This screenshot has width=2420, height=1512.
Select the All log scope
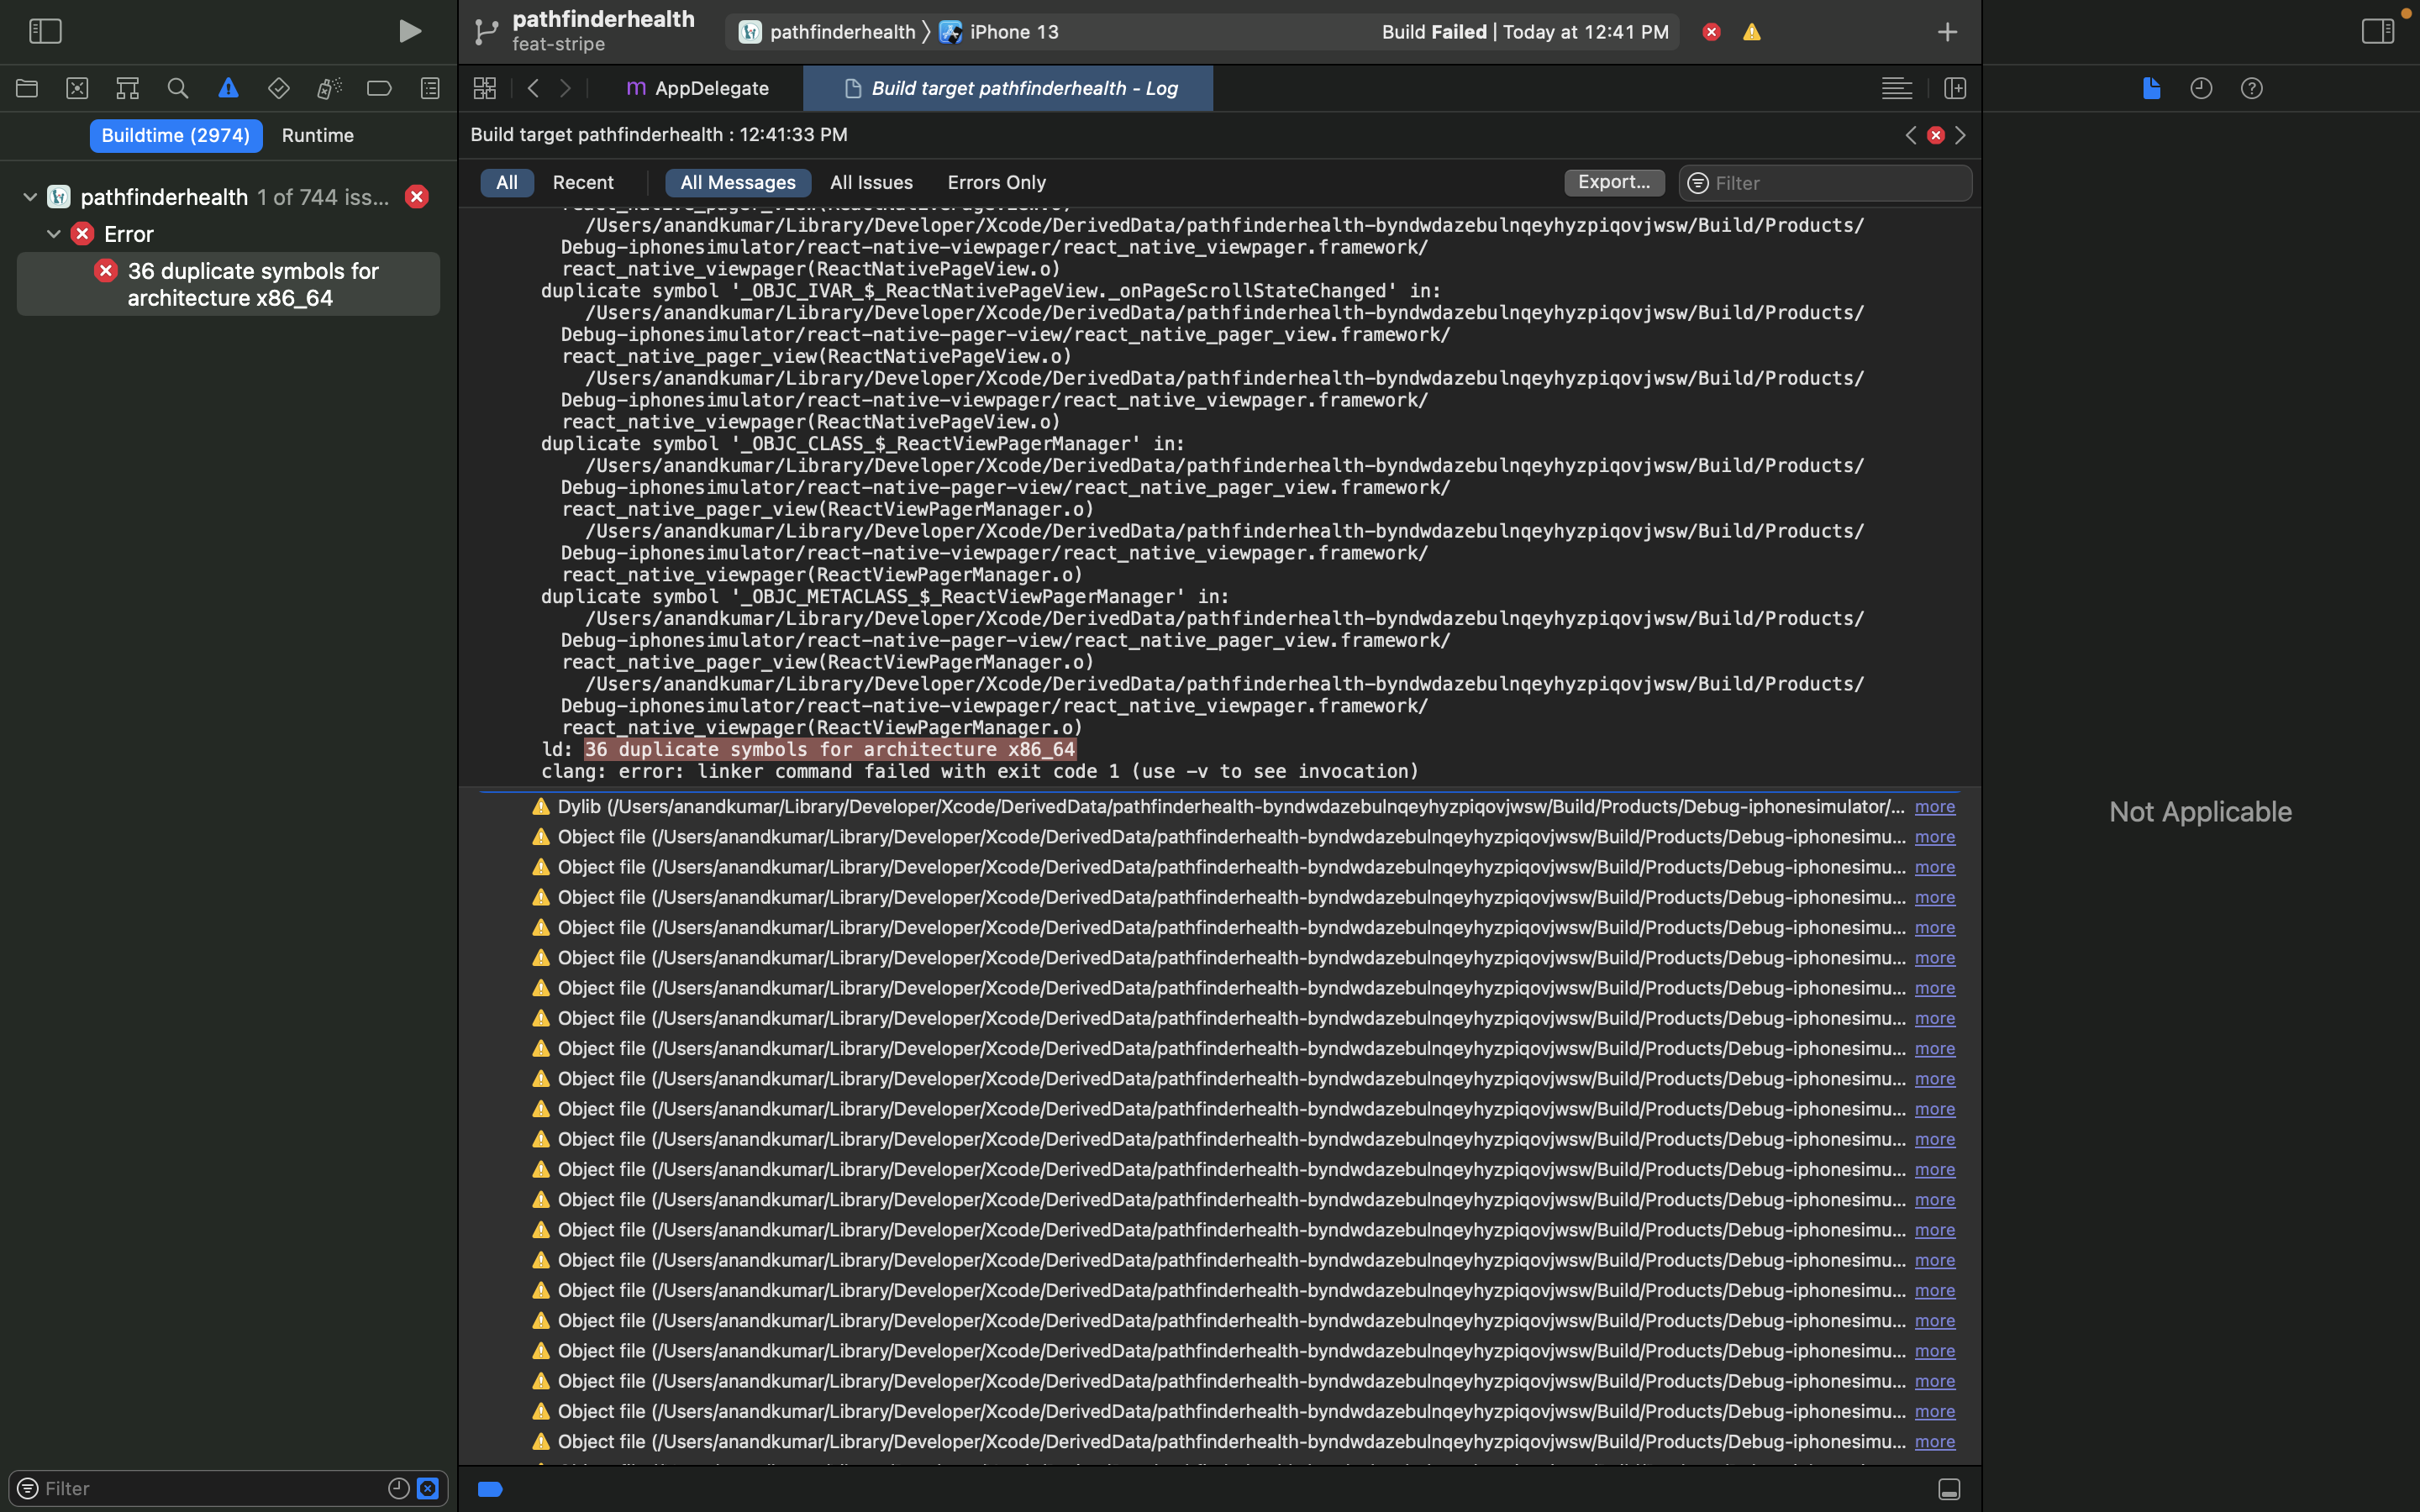tap(507, 182)
